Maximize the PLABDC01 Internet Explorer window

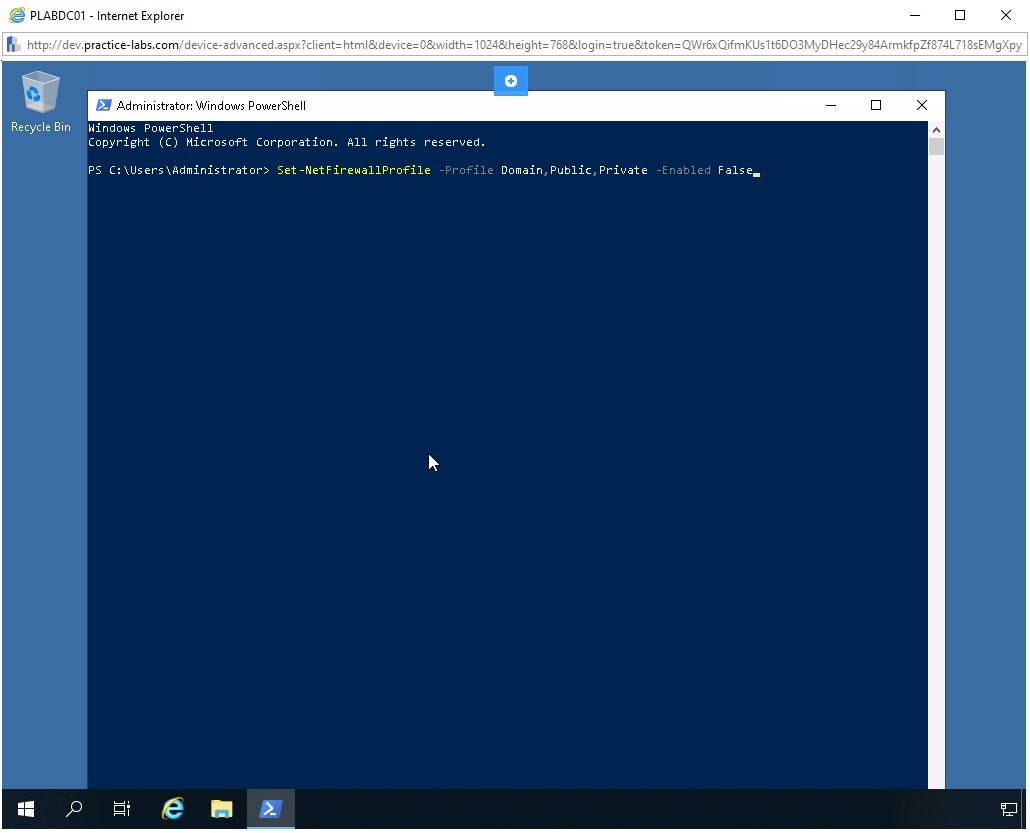[960, 15]
